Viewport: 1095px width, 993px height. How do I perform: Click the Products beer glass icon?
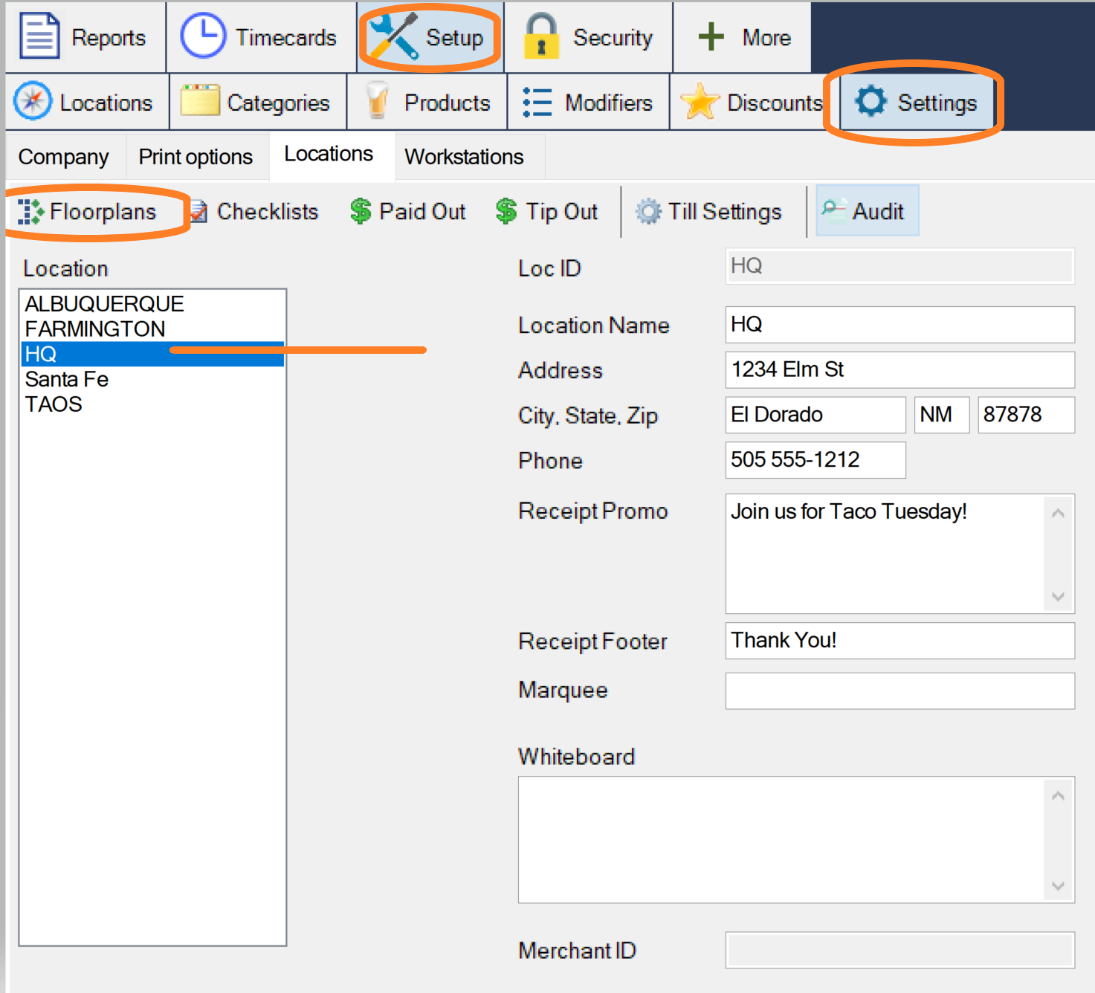coord(378,101)
